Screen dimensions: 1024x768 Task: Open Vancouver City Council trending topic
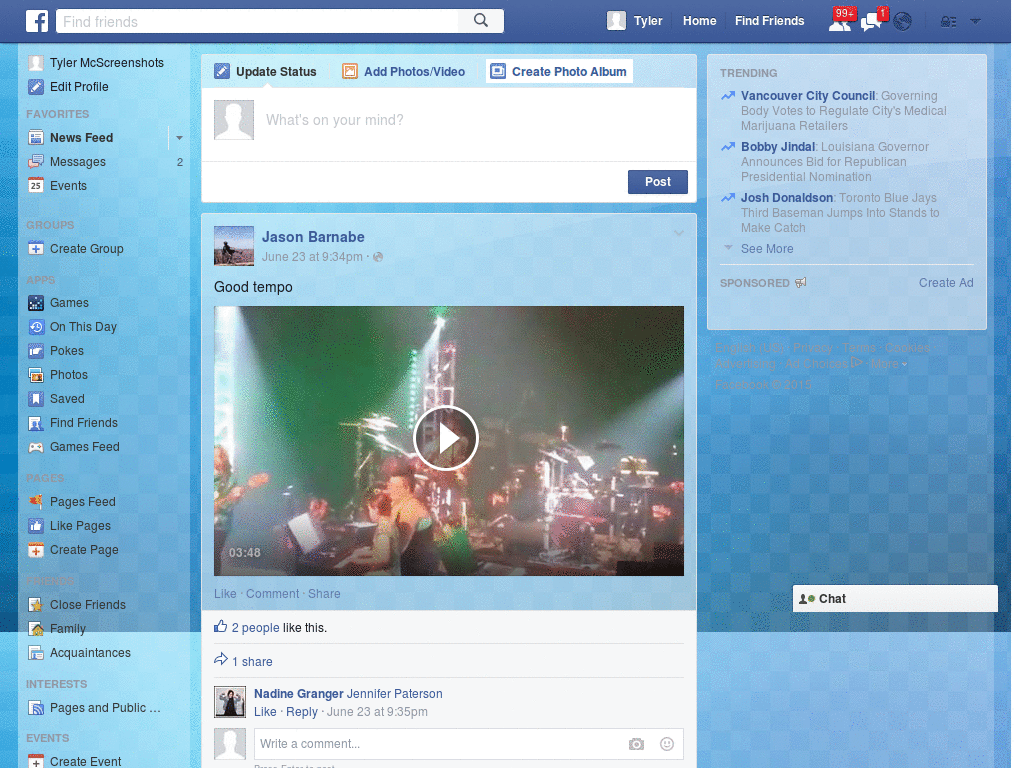point(808,96)
